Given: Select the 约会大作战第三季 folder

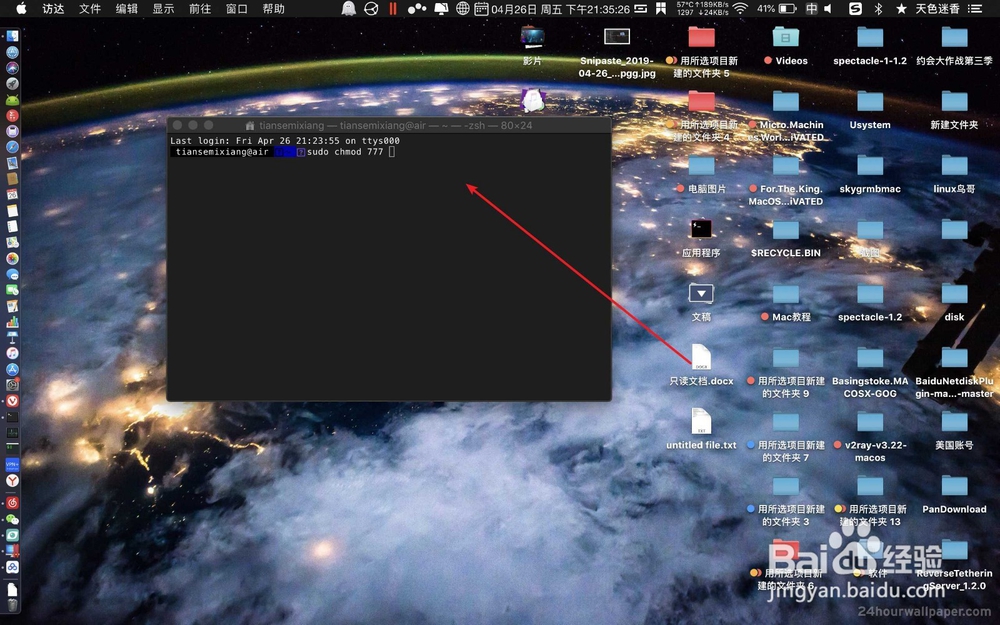Looking at the screenshot, I should [954, 46].
